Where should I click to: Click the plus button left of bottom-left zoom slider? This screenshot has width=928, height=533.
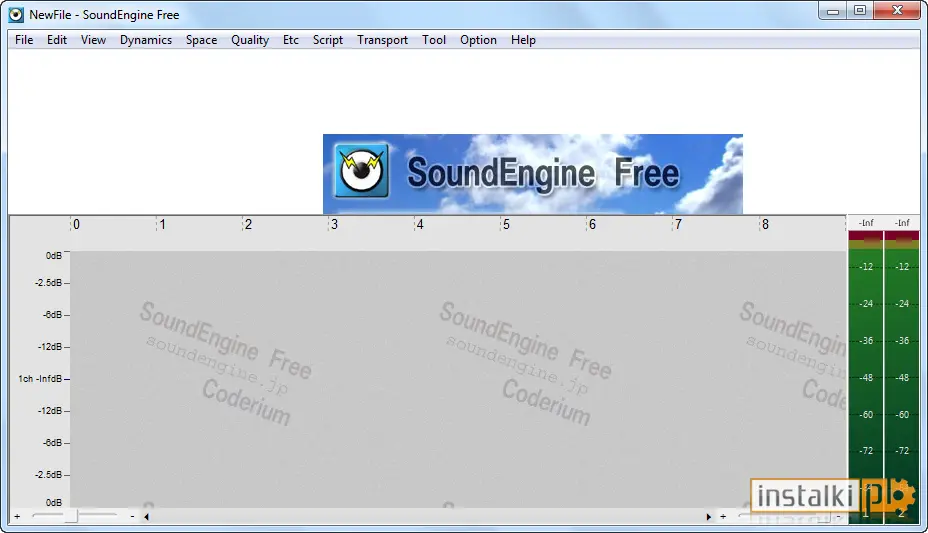(17, 516)
